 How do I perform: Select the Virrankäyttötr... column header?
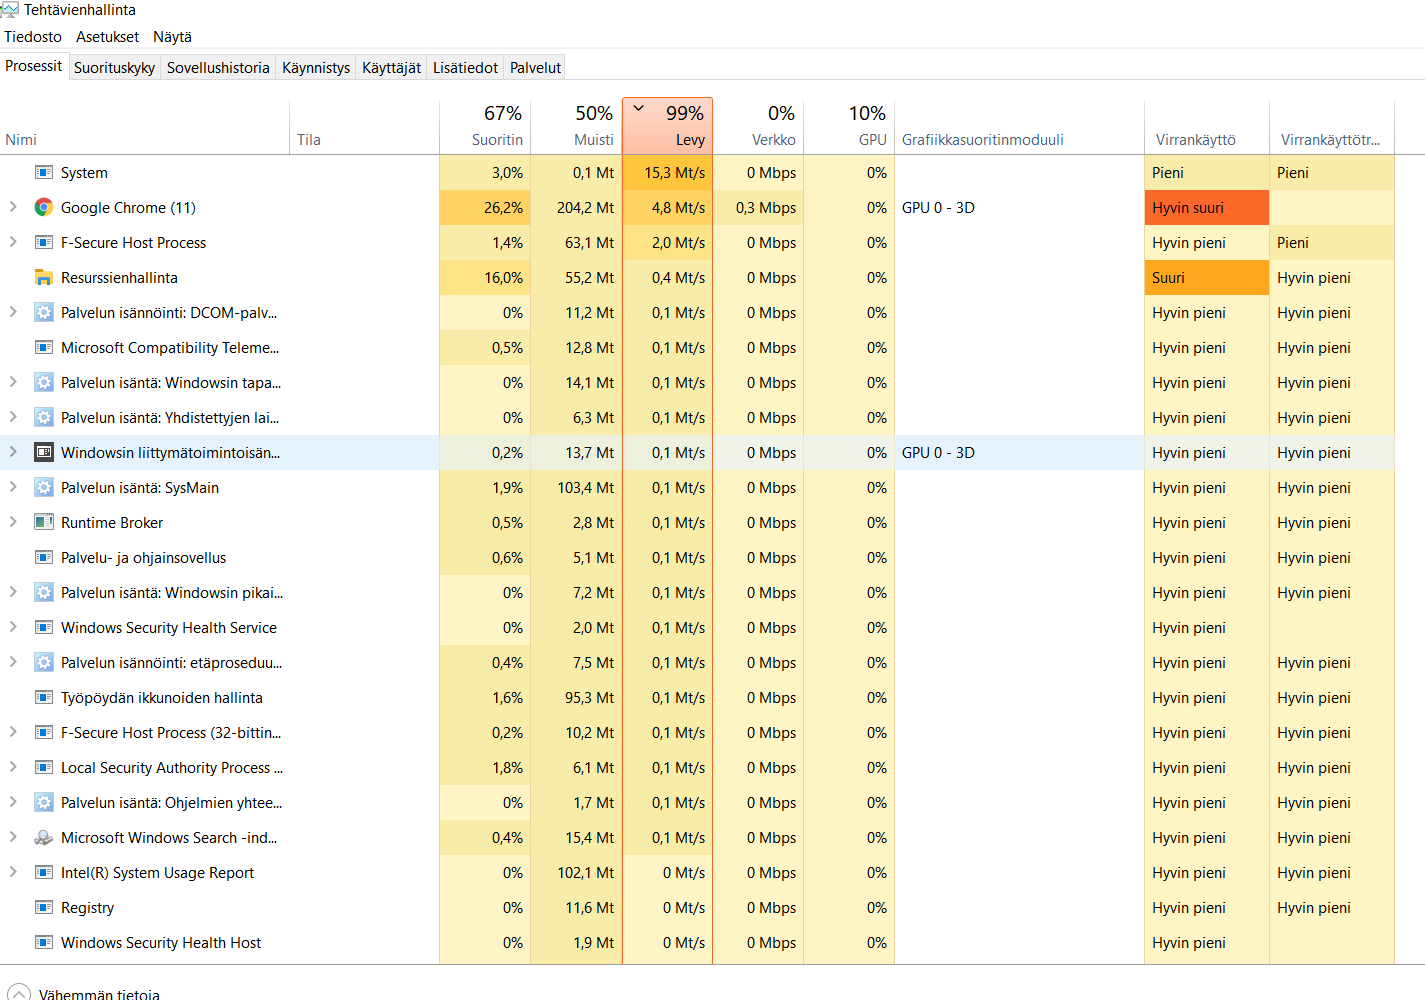(1332, 127)
